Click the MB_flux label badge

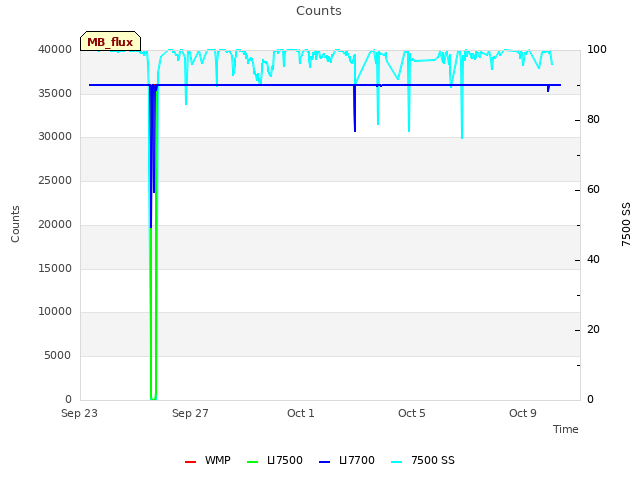[x=110, y=41]
